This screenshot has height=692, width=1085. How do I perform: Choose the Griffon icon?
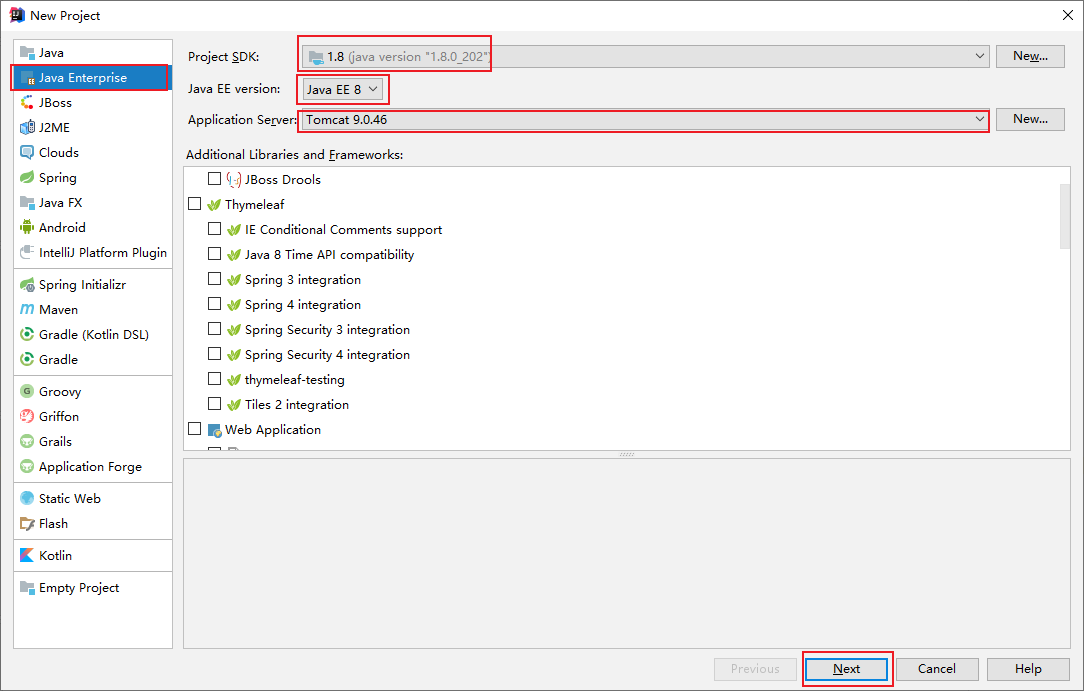point(27,416)
